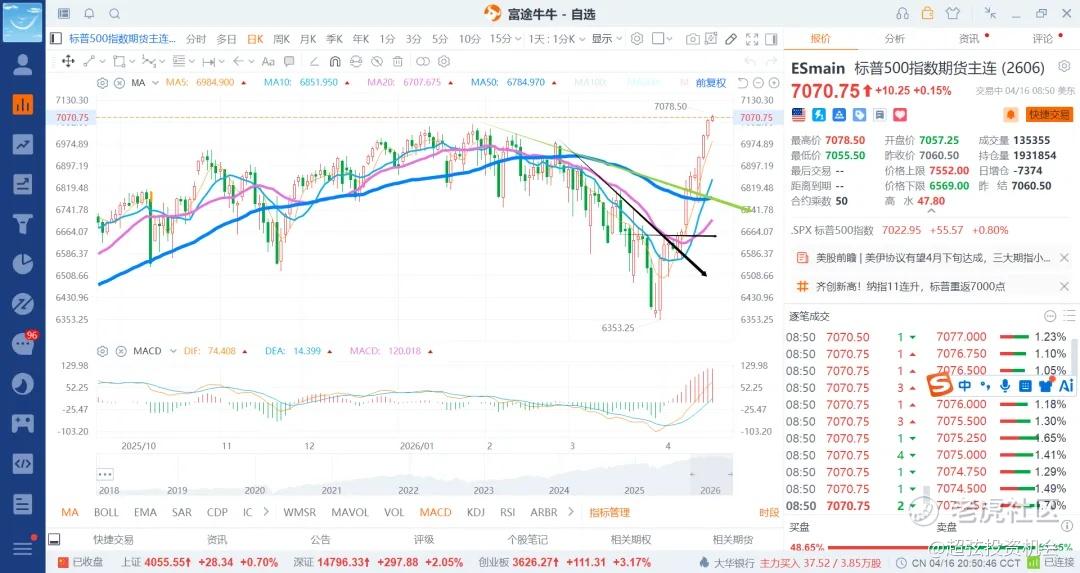Collapse the quote details chevron
Viewport: 1080px width, 573px height.
[x=931, y=211]
